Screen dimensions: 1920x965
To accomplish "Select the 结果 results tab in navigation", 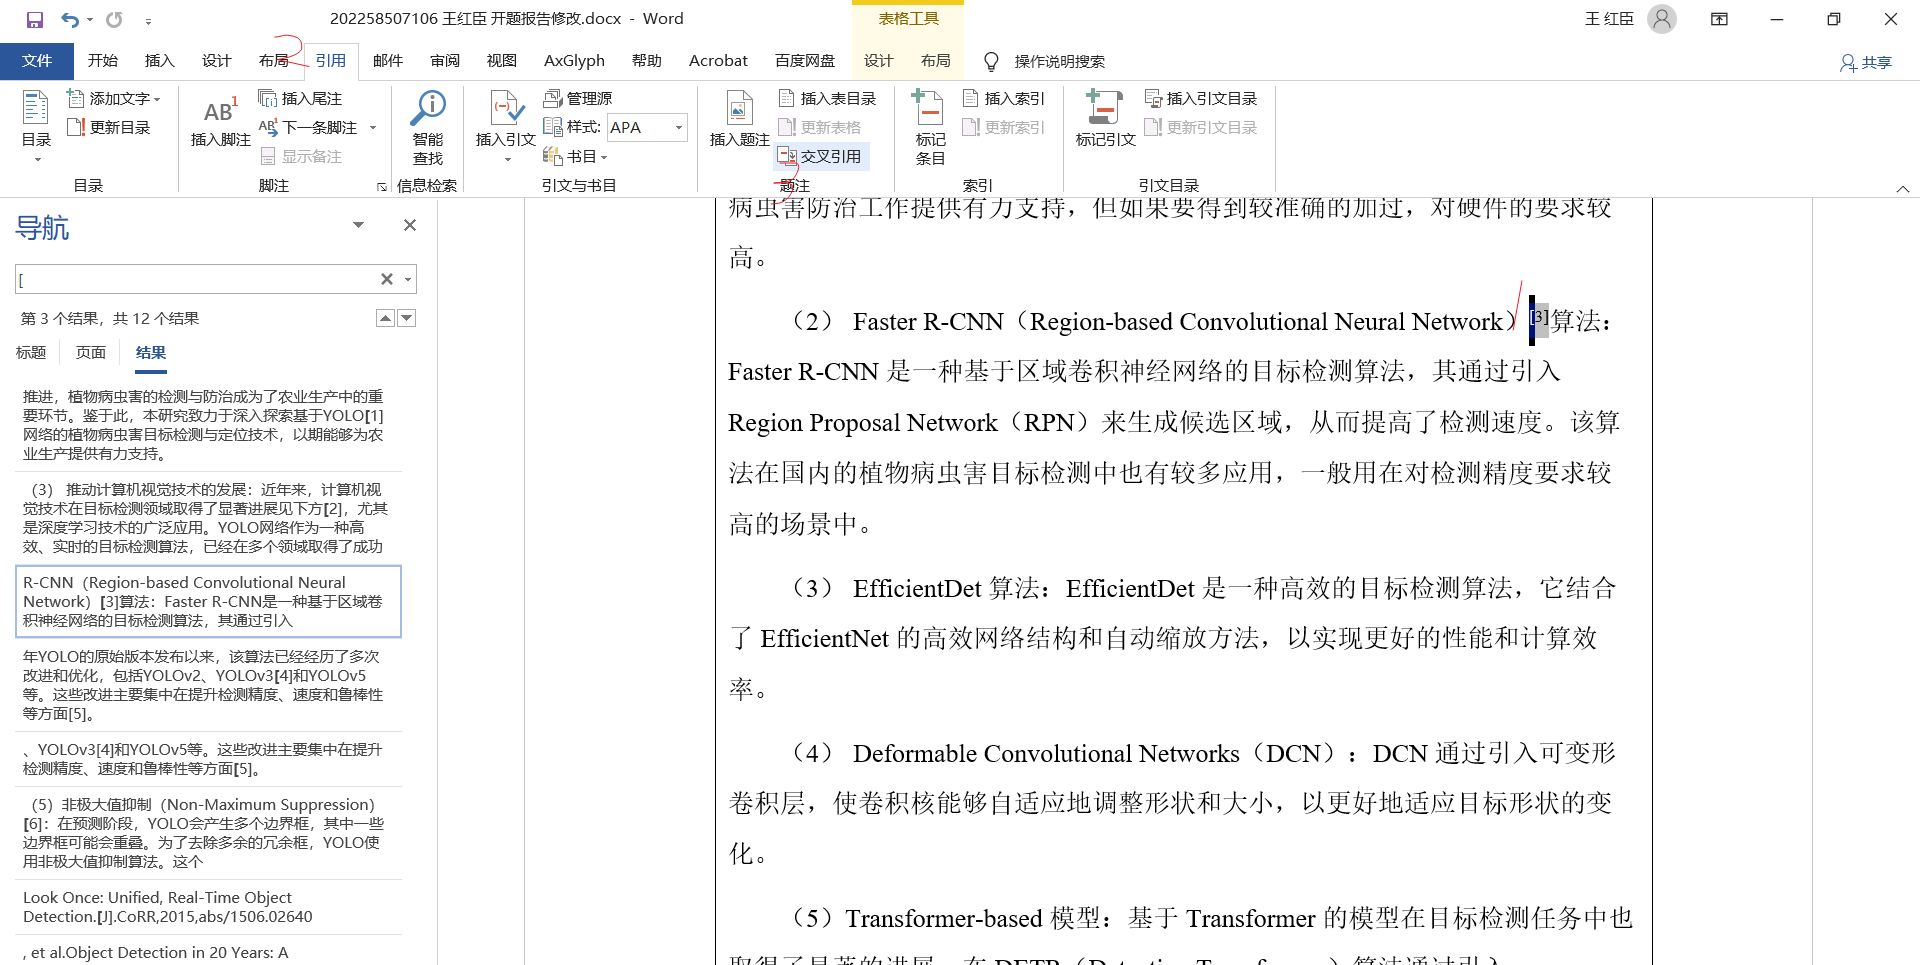I will (151, 353).
